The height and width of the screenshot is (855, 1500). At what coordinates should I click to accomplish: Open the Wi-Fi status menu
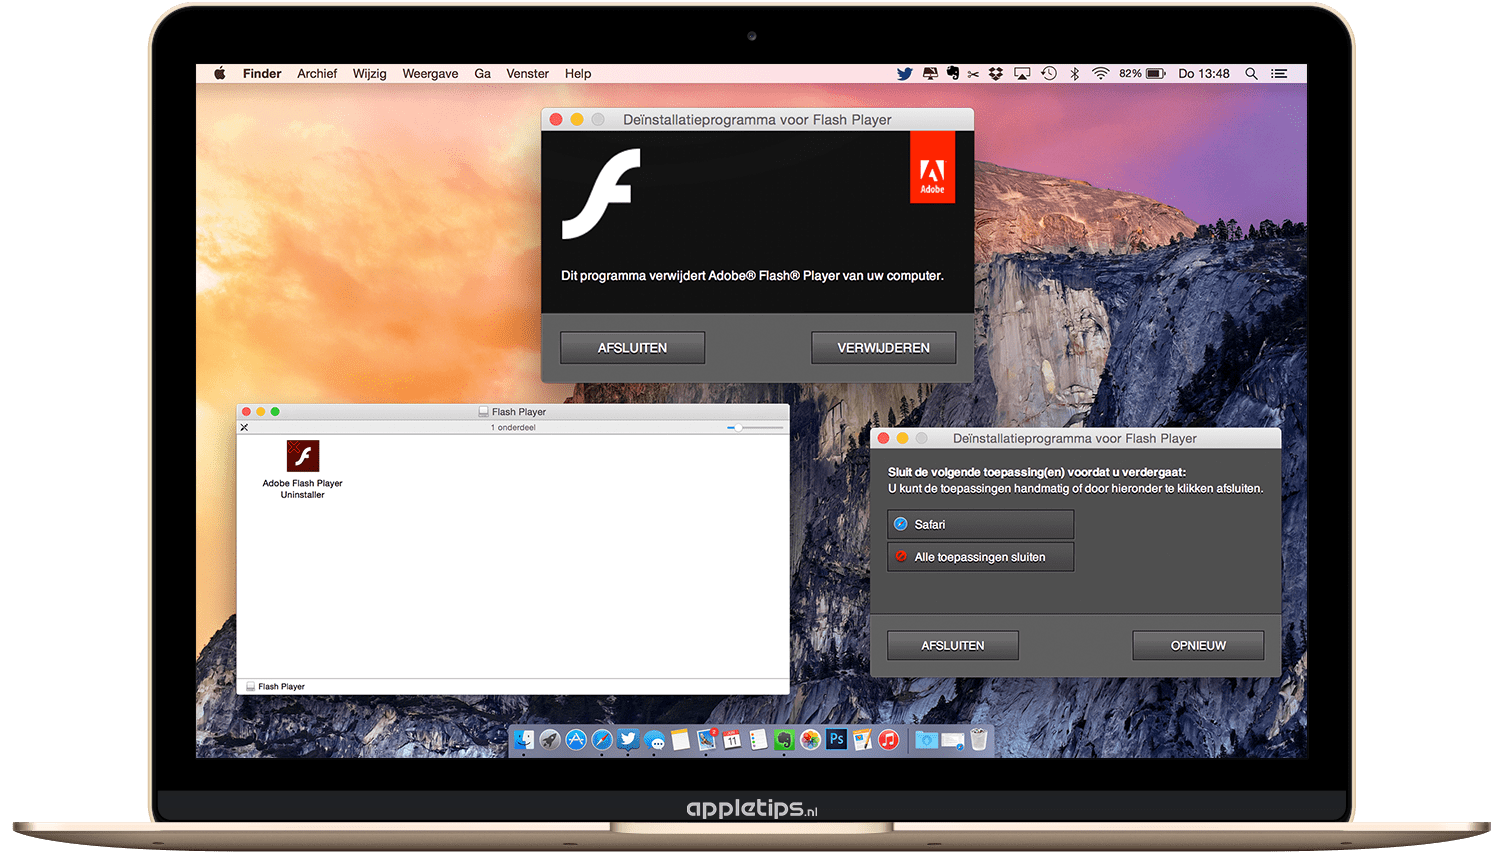1101,73
